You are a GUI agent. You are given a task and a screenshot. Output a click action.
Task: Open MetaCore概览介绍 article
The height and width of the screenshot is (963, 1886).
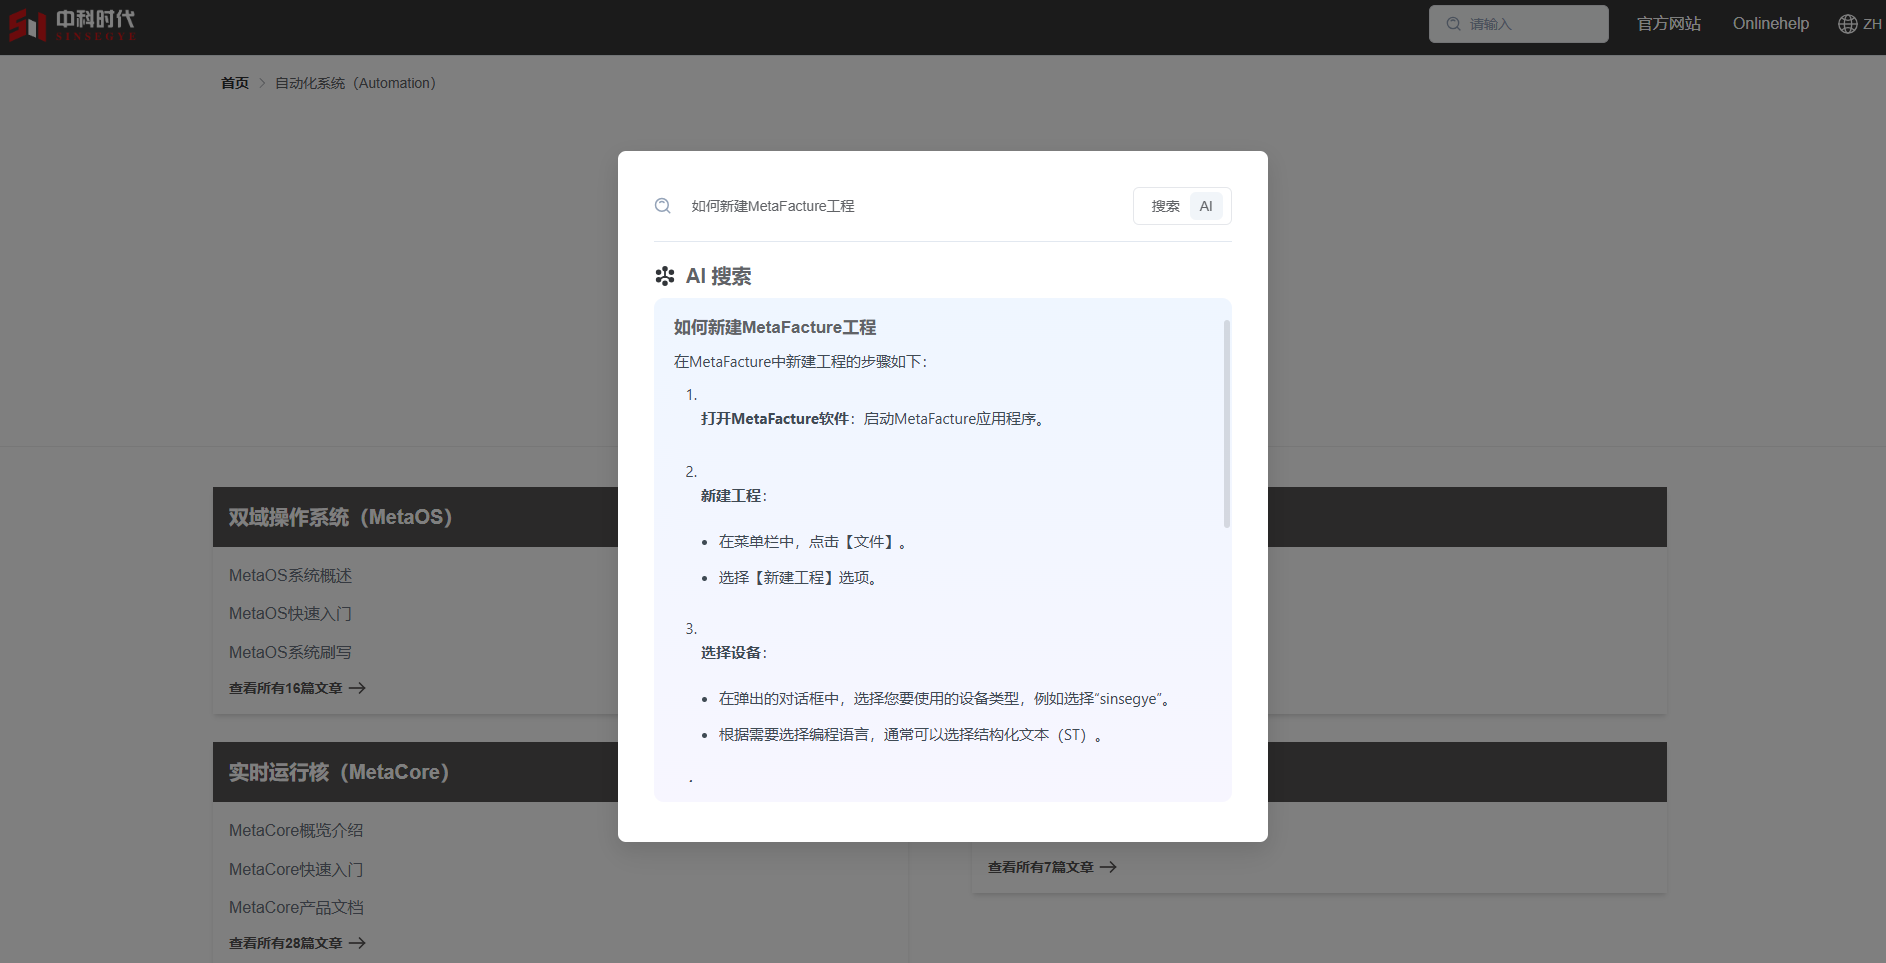(296, 831)
